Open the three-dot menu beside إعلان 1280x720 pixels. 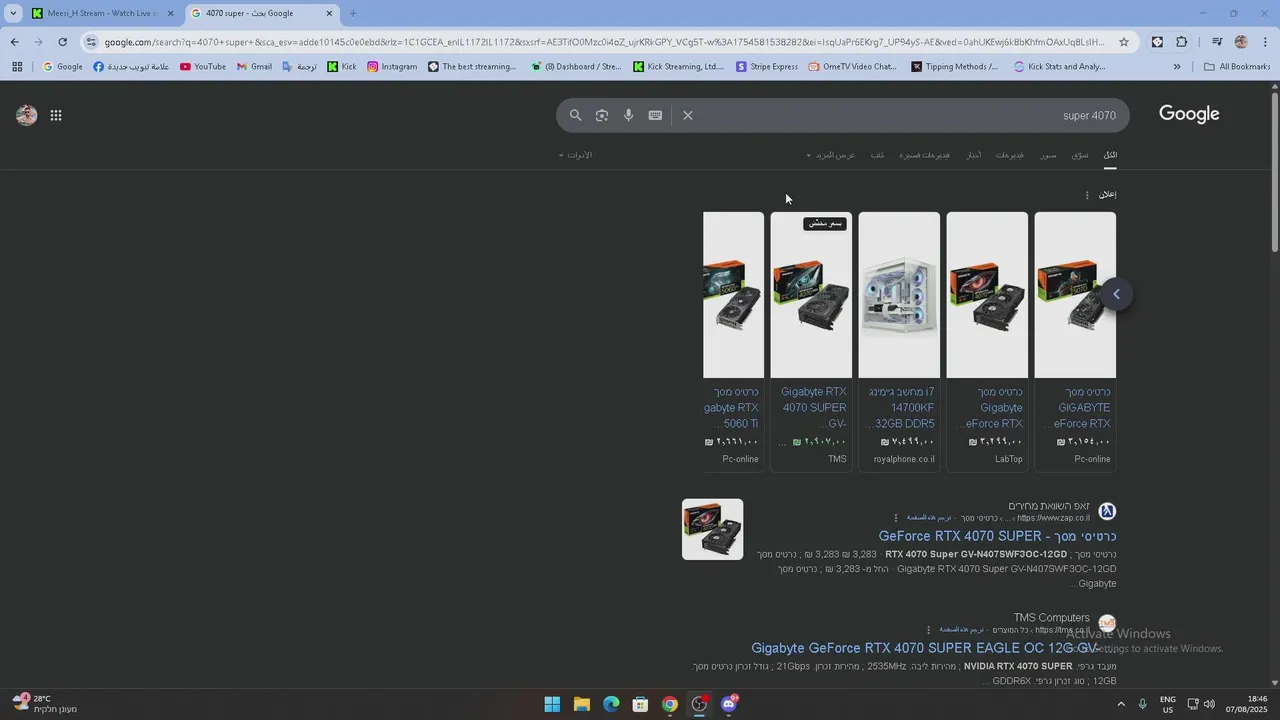(1087, 195)
